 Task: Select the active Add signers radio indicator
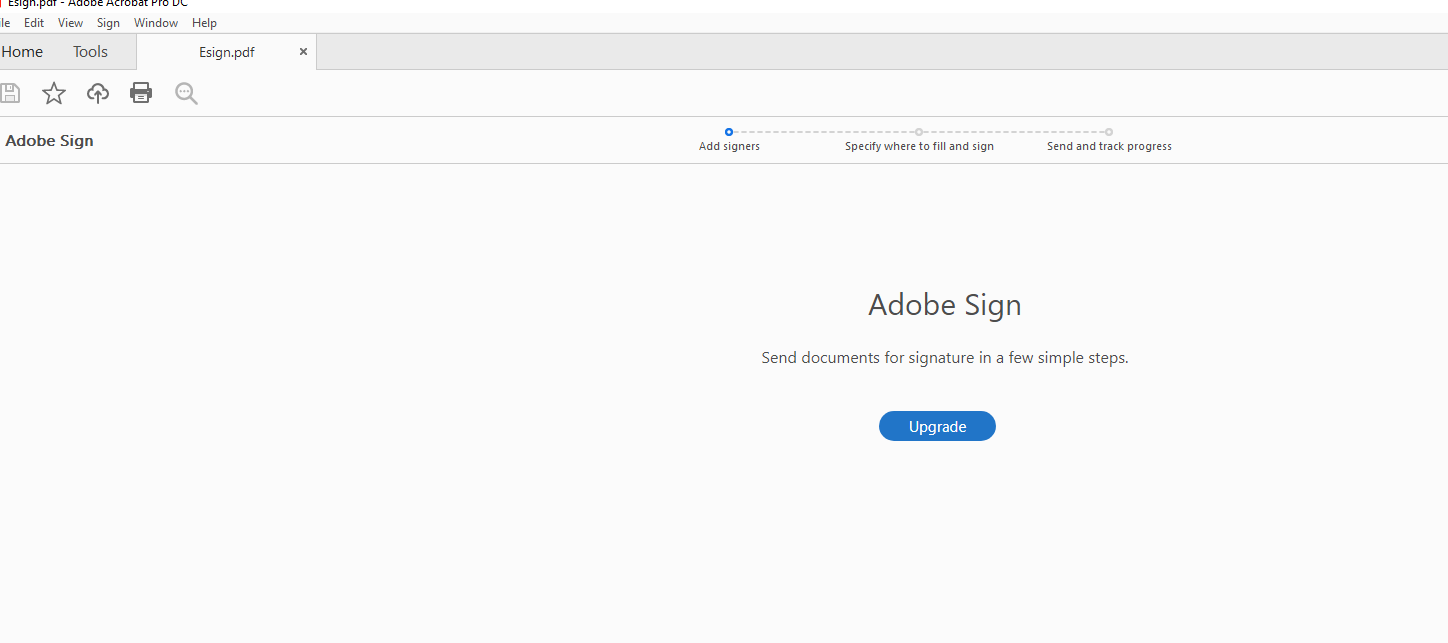point(728,131)
